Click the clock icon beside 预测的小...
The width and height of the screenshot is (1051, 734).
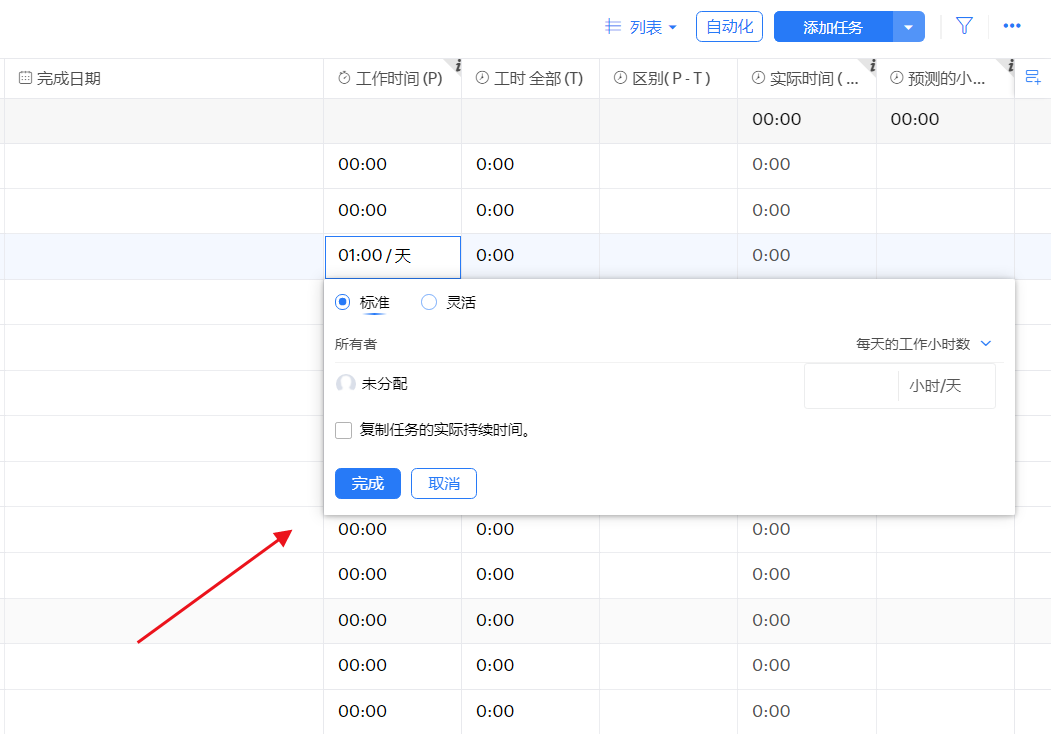pos(896,78)
